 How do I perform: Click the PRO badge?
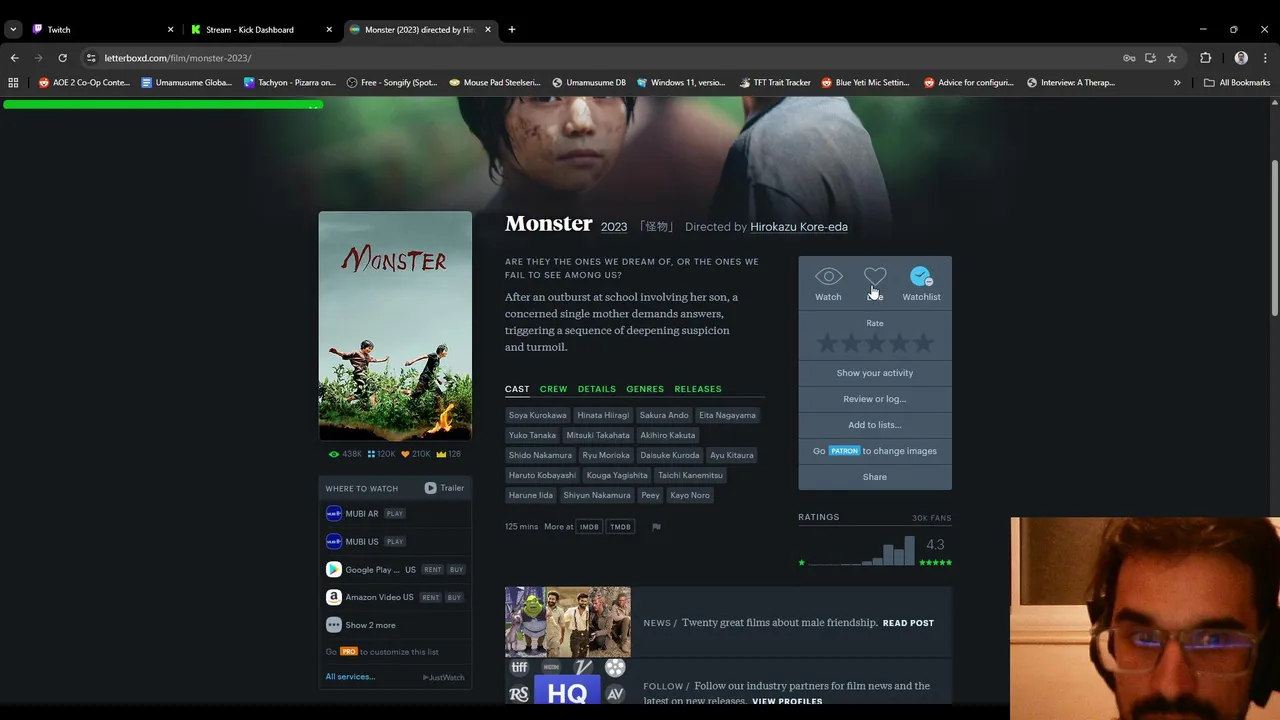coord(348,652)
